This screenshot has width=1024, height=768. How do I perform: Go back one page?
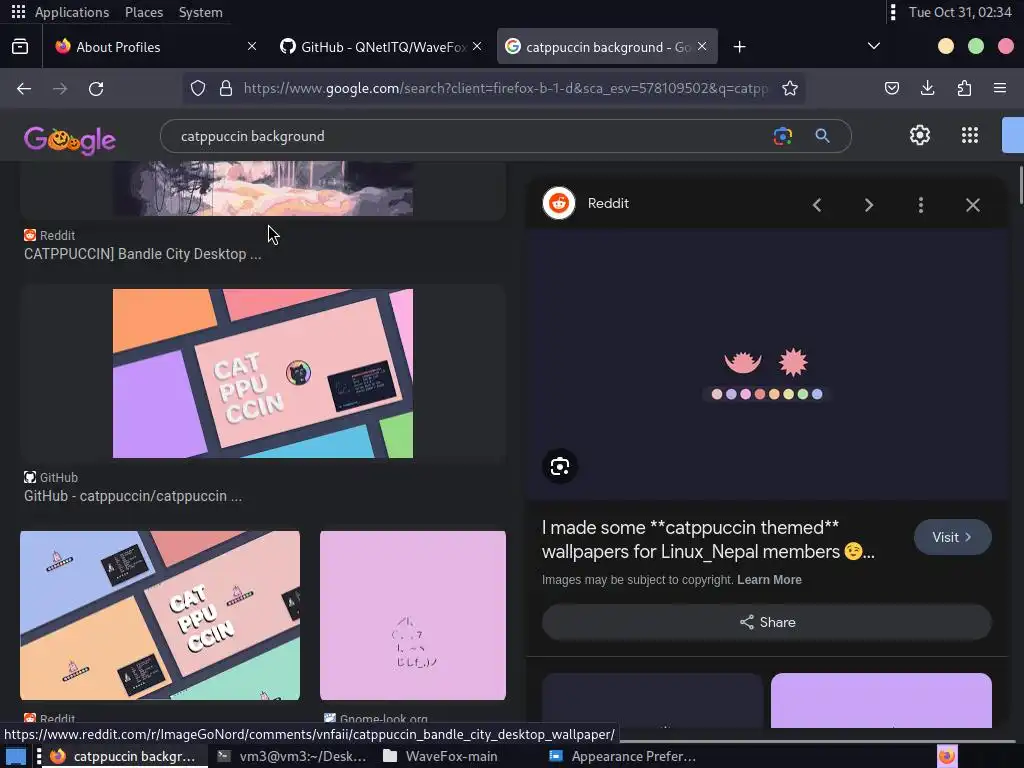point(24,88)
